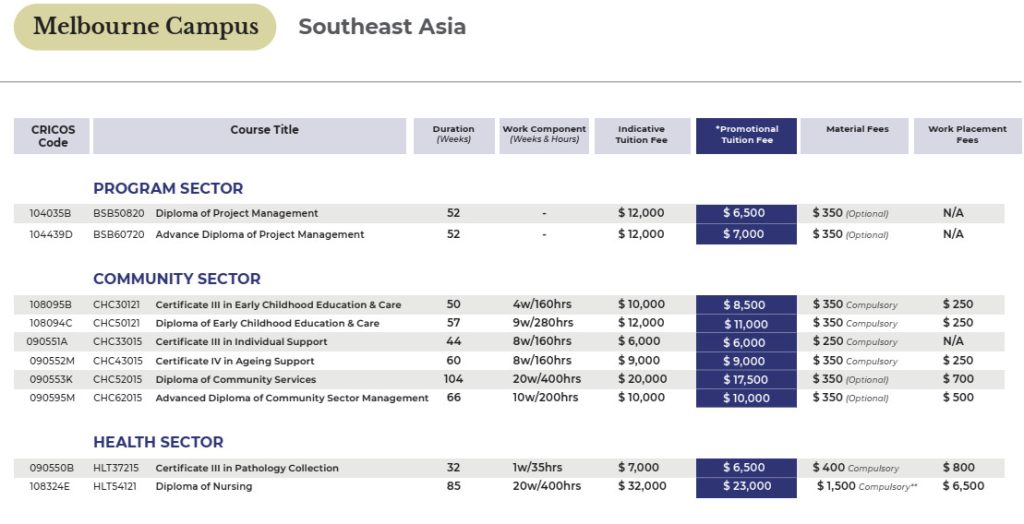Select the Melbourne Campus tab
This screenshot has height=524, width=1024.
coord(145,27)
